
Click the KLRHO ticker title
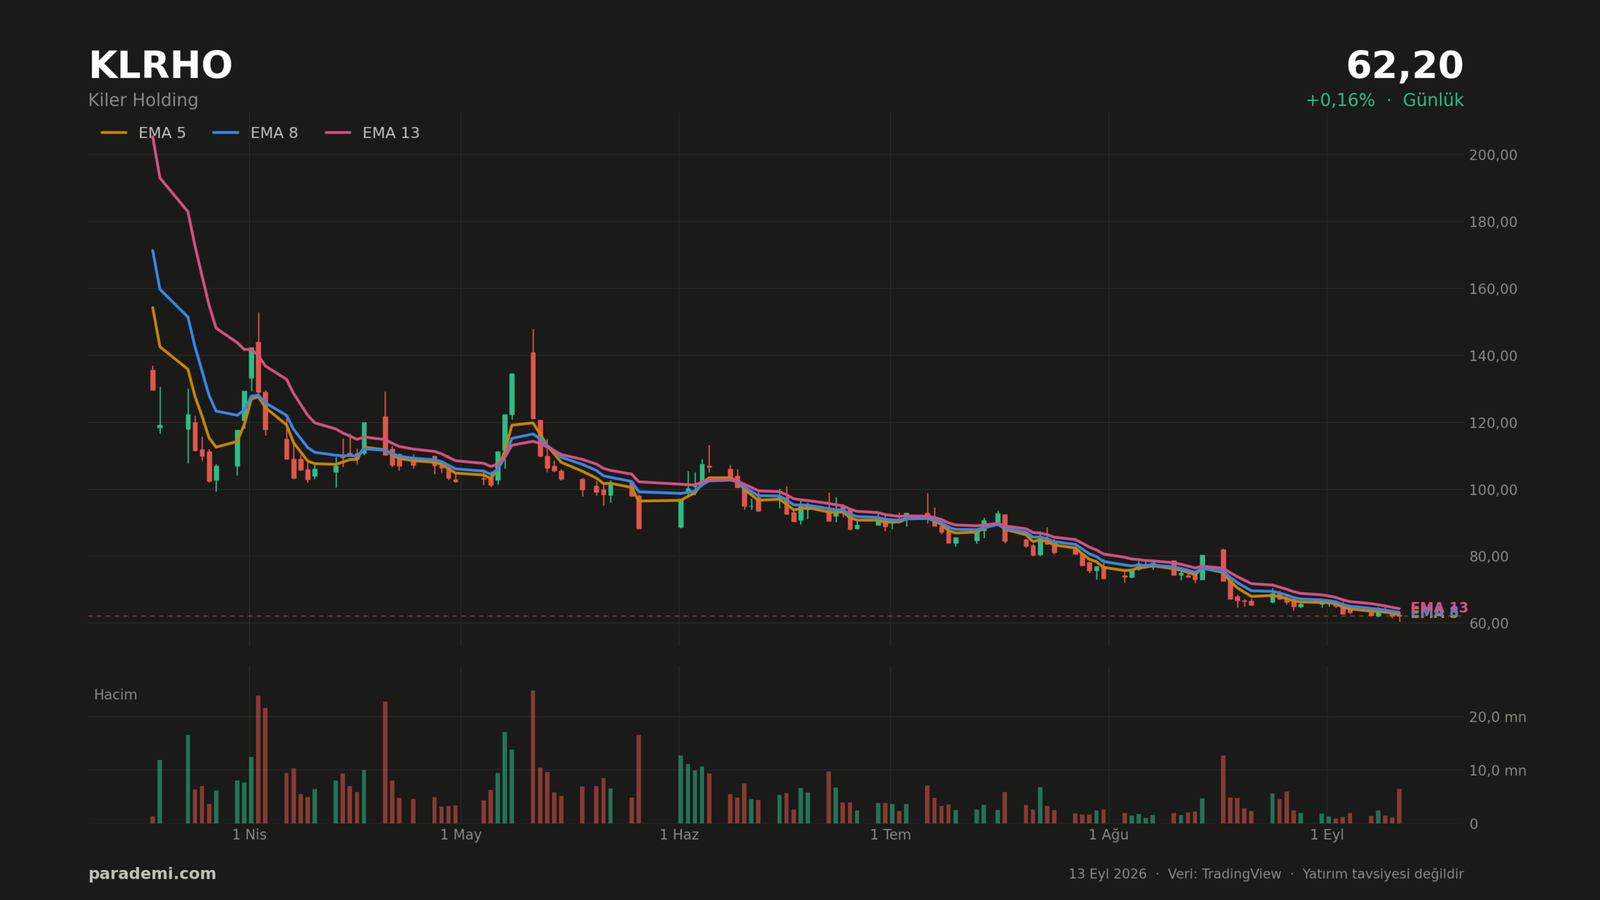160,66
